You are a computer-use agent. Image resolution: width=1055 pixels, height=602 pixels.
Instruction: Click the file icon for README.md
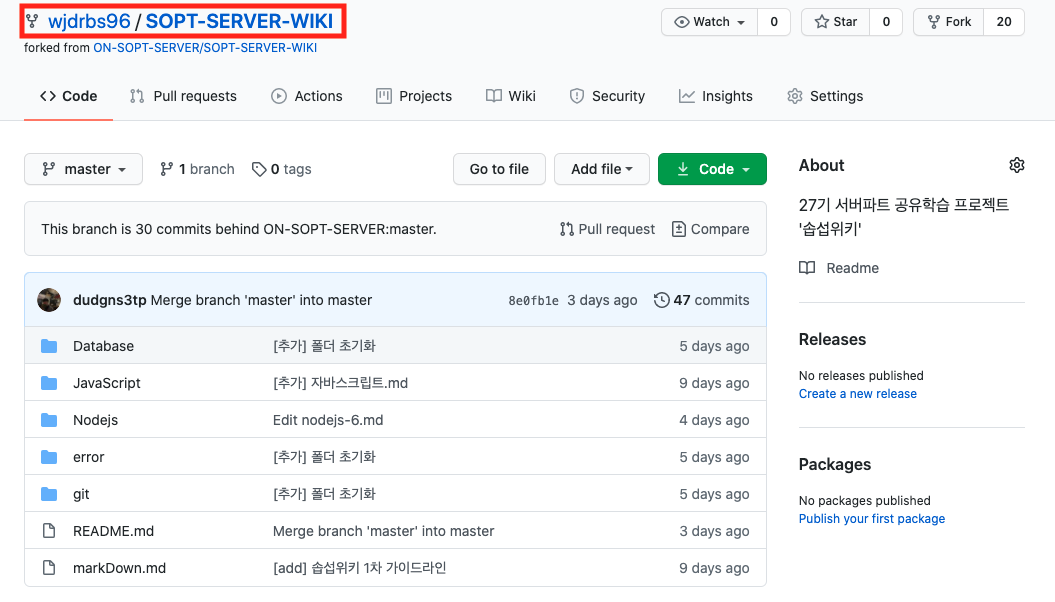click(x=49, y=531)
